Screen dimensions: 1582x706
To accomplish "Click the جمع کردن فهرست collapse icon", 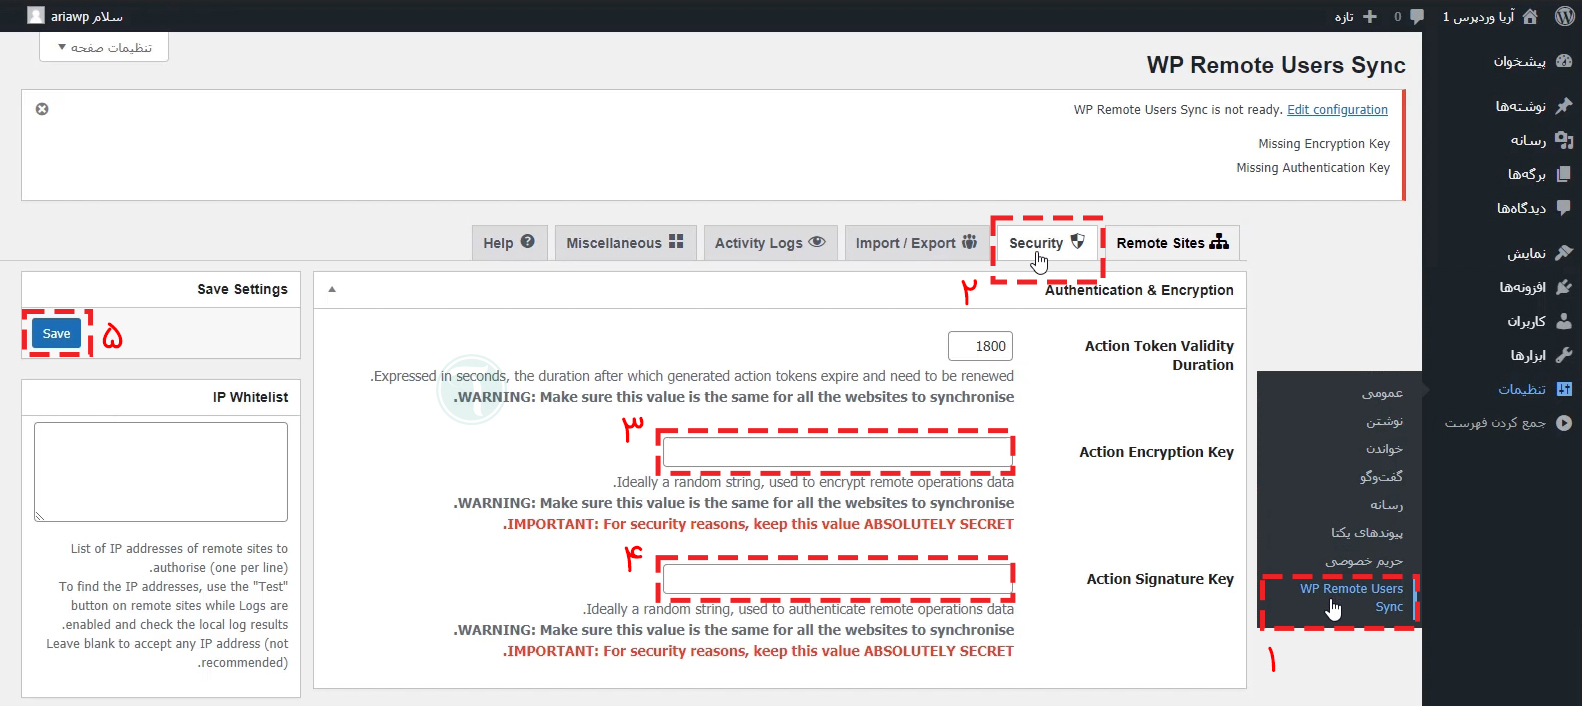I will click(1564, 423).
